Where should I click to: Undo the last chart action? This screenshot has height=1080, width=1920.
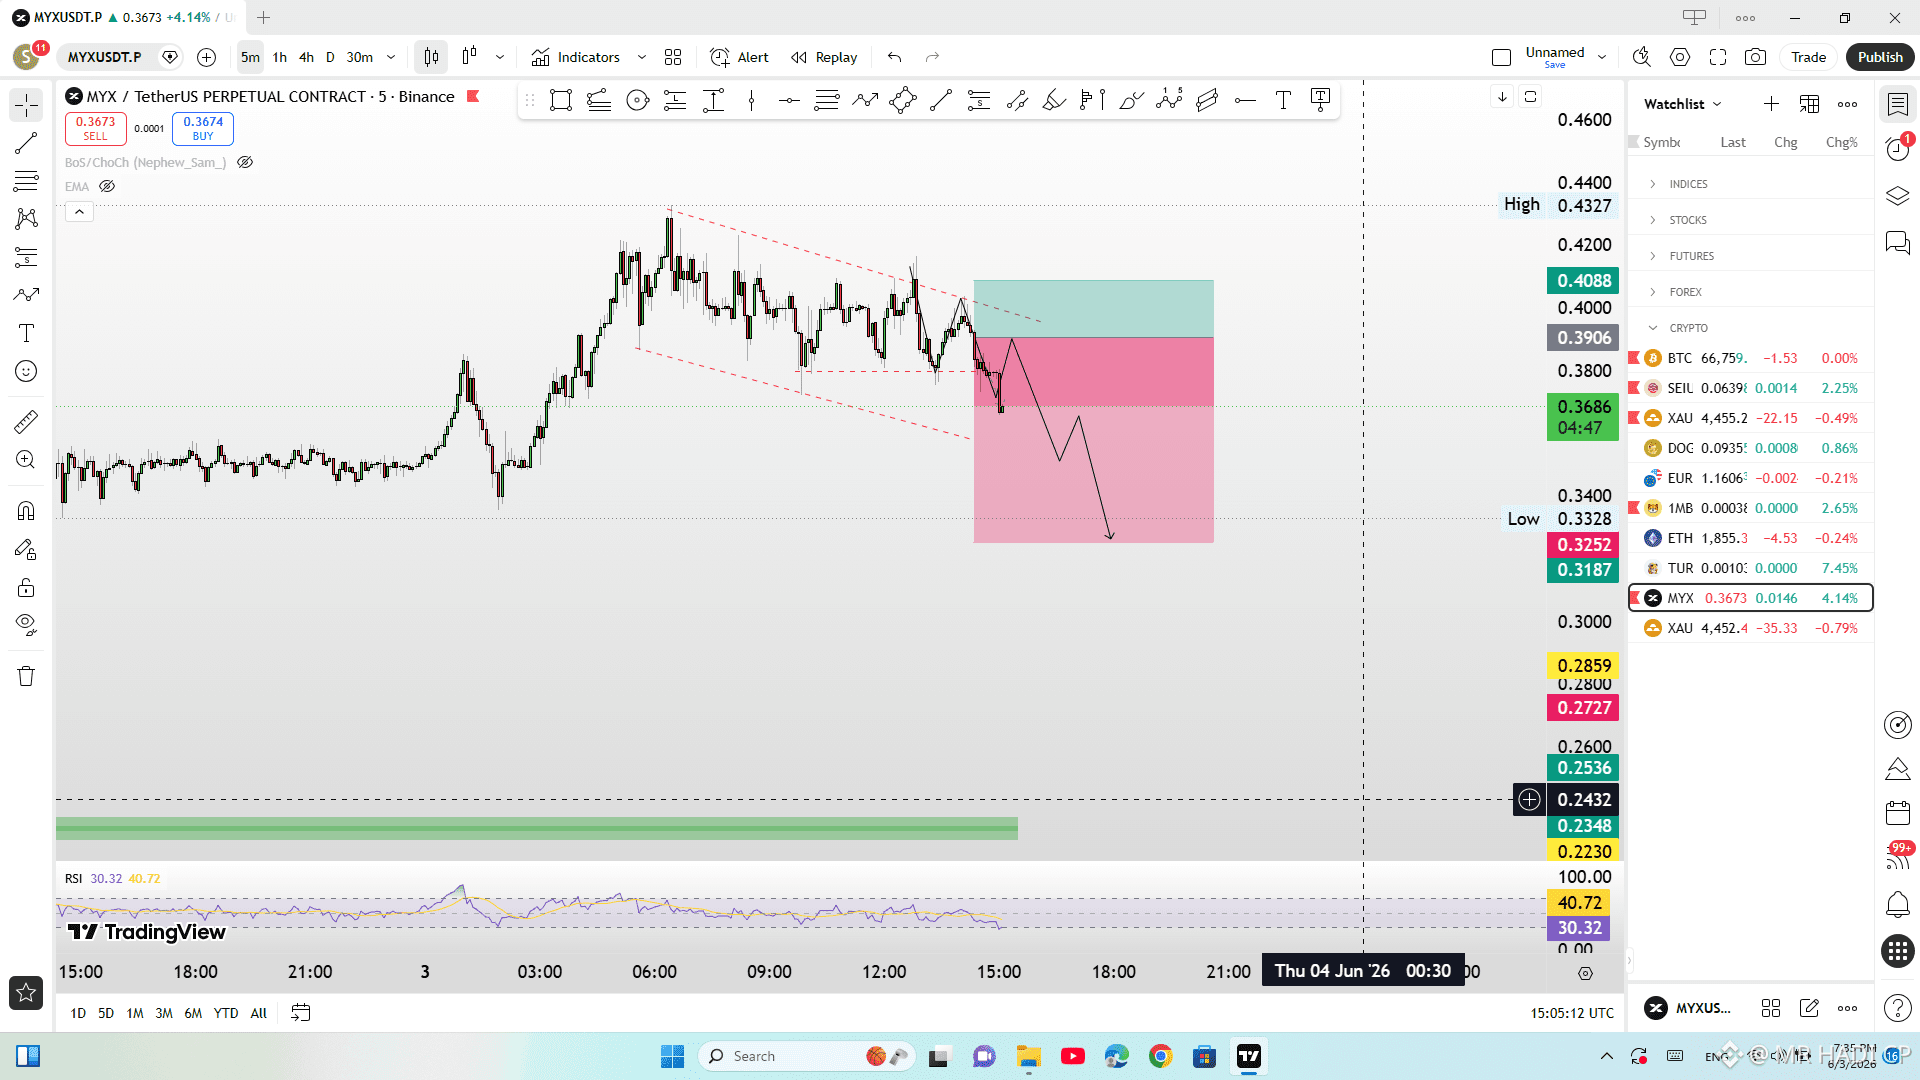[x=894, y=57]
